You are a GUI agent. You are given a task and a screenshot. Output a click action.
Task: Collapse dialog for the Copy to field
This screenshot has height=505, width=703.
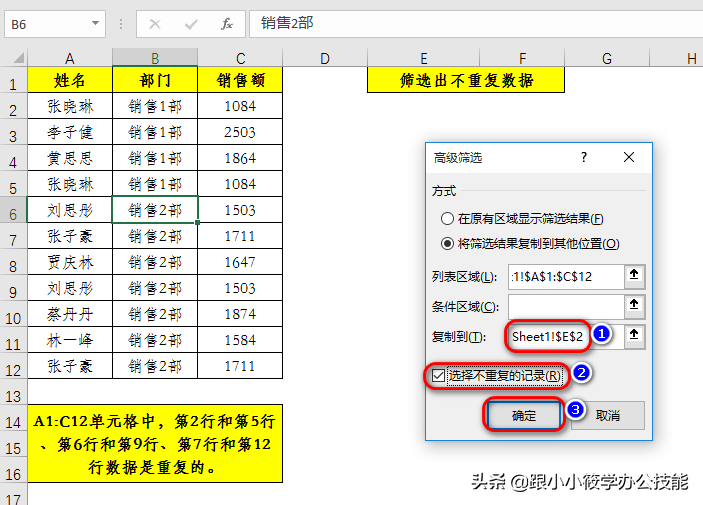pyautogui.click(x=634, y=335)
